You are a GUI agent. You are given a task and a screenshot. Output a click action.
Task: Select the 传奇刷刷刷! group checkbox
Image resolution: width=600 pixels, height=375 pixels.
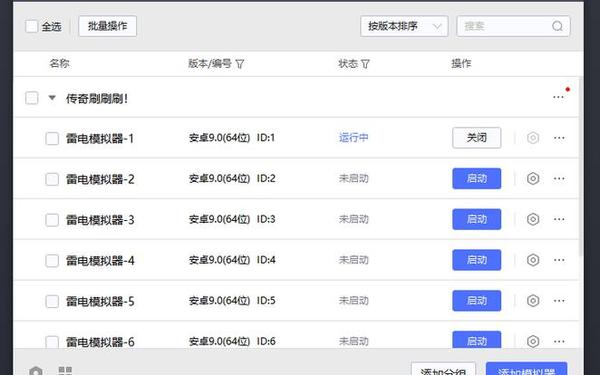tap(31, 98)
